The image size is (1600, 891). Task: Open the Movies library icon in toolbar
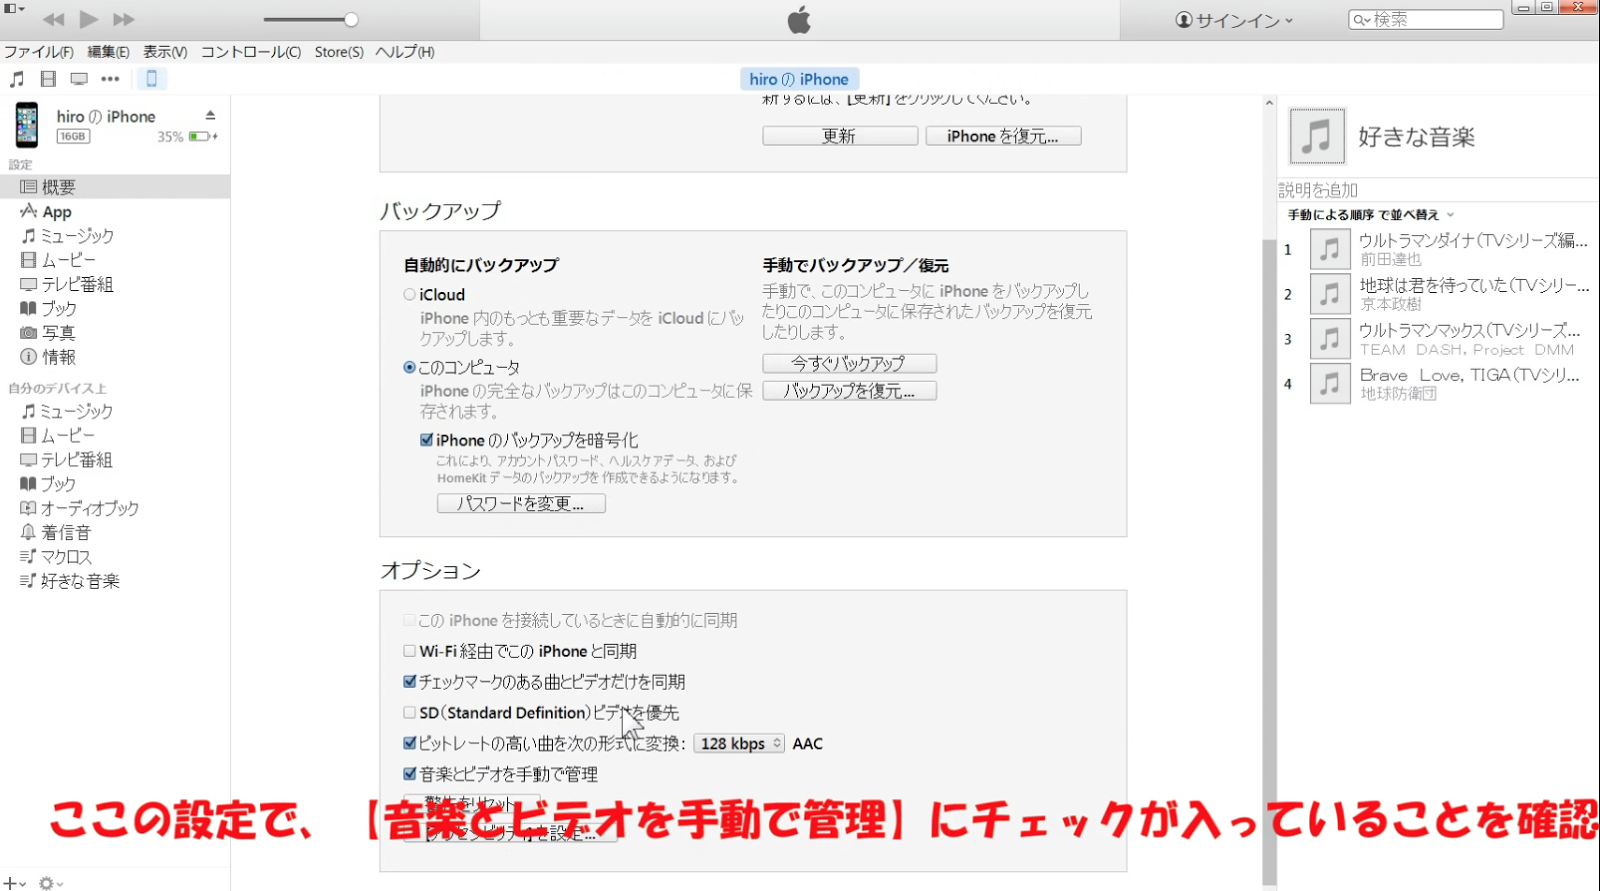pos(48,79)
